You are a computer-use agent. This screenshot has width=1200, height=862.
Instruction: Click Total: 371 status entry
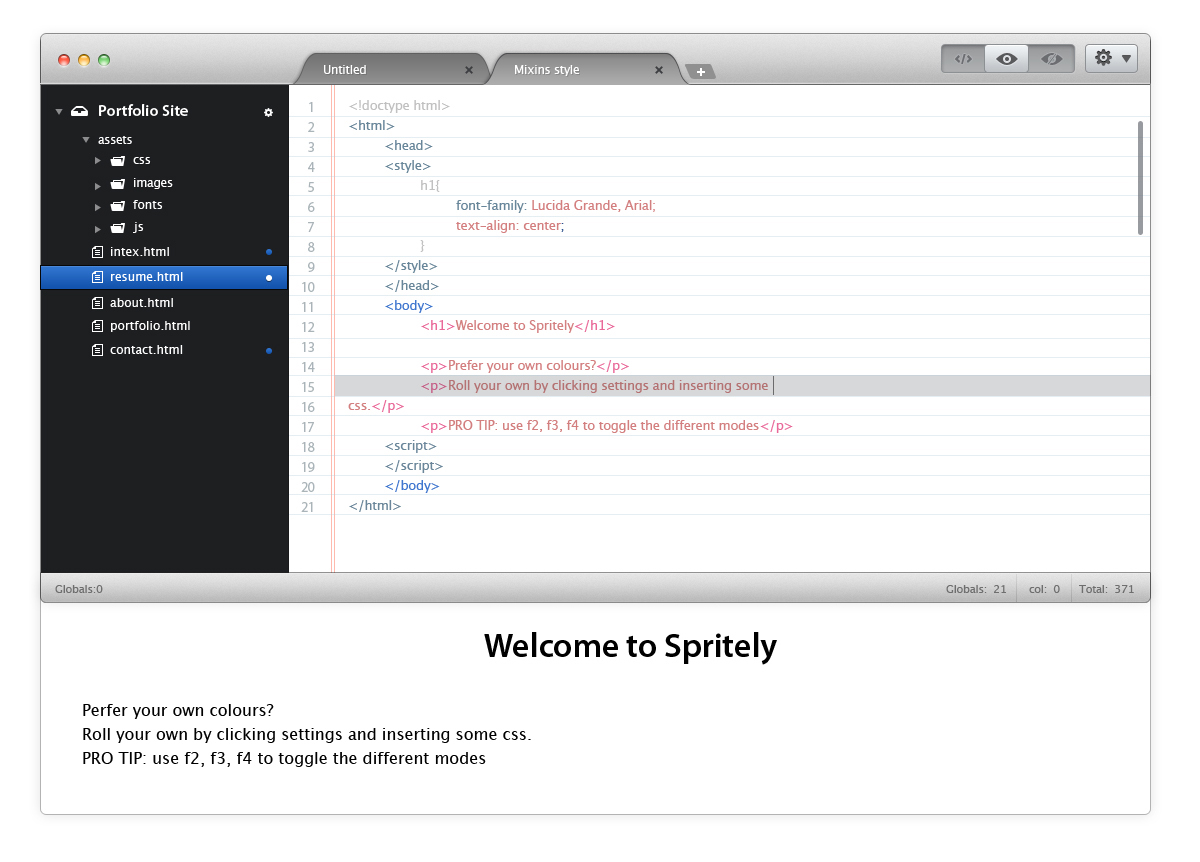1107,589
